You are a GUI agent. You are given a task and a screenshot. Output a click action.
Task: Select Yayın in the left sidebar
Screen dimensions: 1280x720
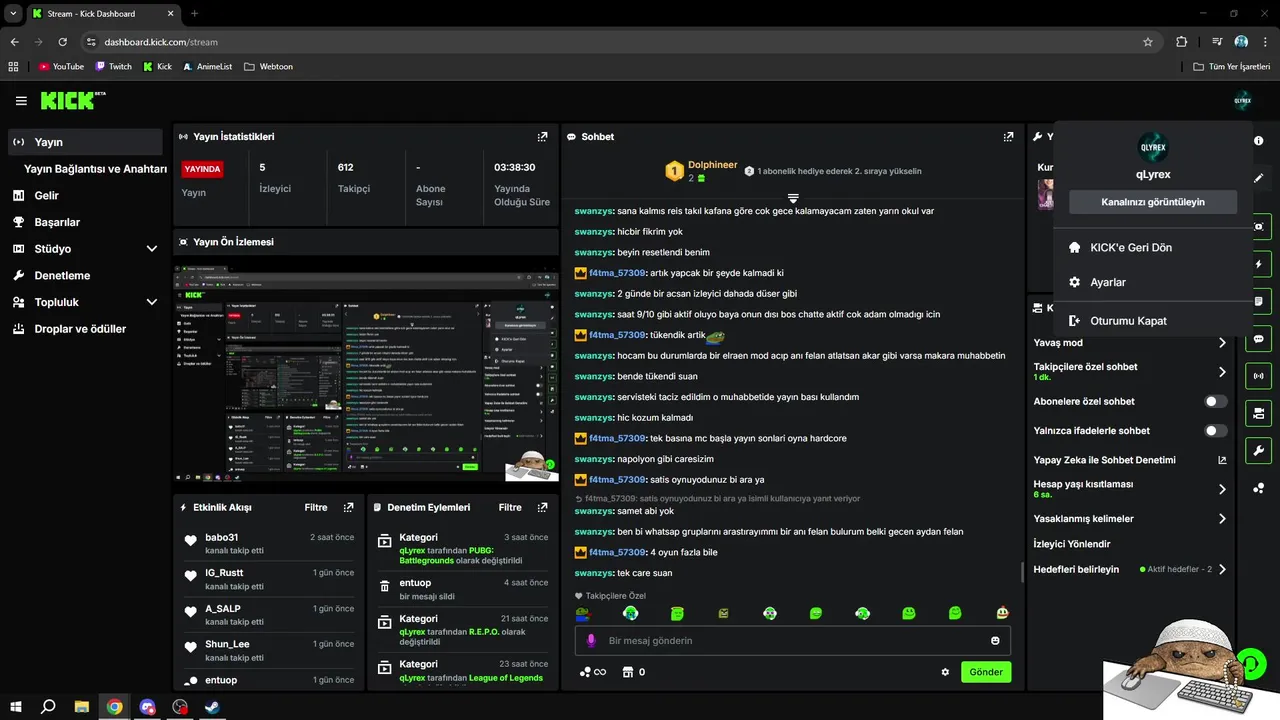pos(85,142)
